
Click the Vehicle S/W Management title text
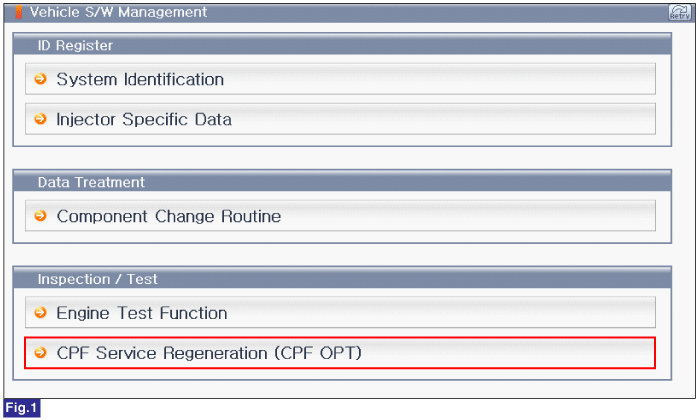pyautogui.click(x=118, y=12)
